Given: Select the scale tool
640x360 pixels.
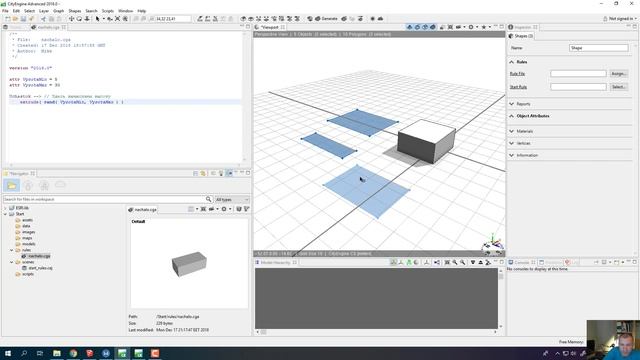Looking at the screenshot, I should click(87, 19).
